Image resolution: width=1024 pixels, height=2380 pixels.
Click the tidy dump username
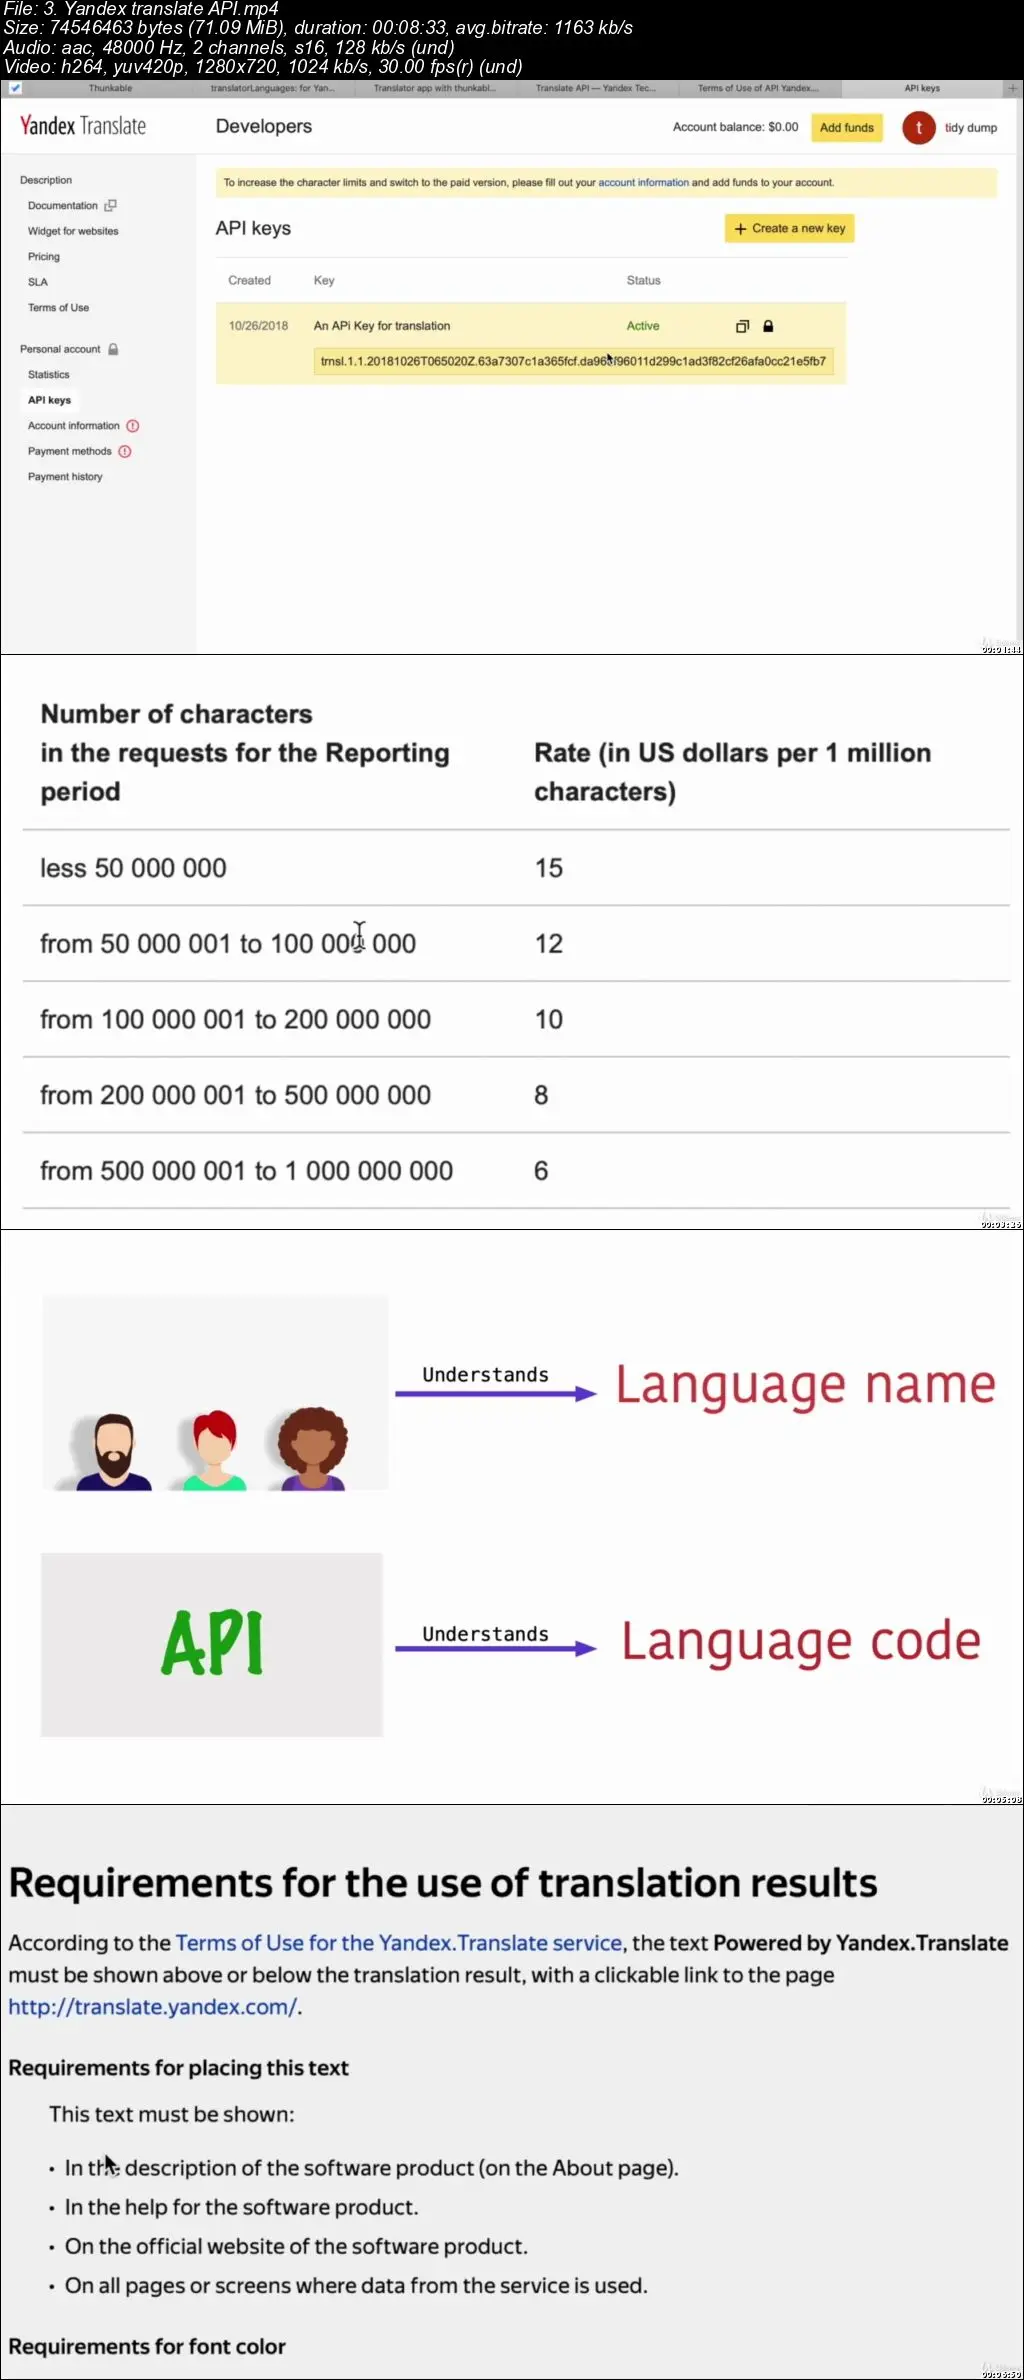click(971, 128)
